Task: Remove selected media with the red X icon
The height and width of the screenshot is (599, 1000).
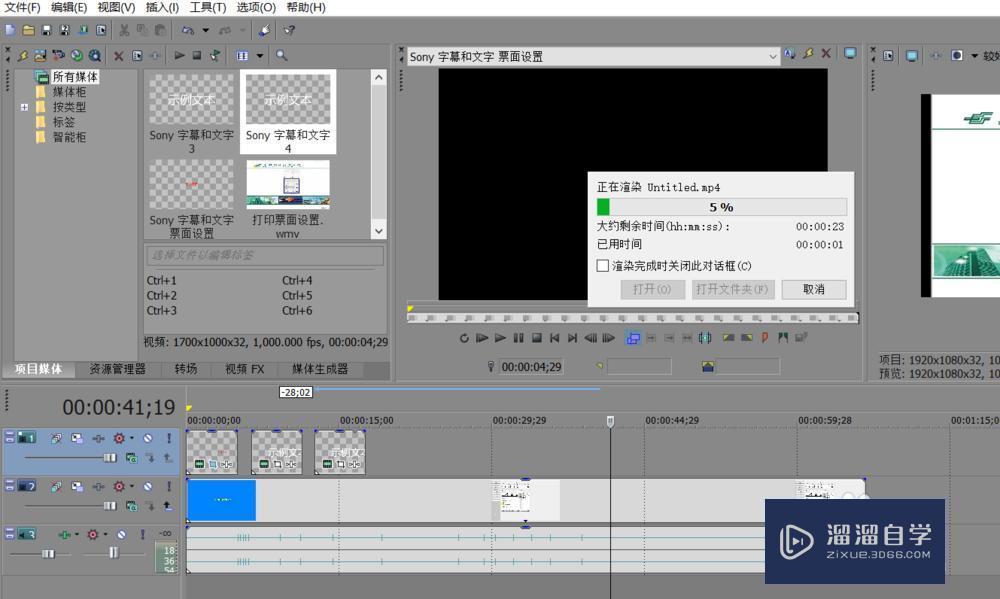Action: point(119,55)
